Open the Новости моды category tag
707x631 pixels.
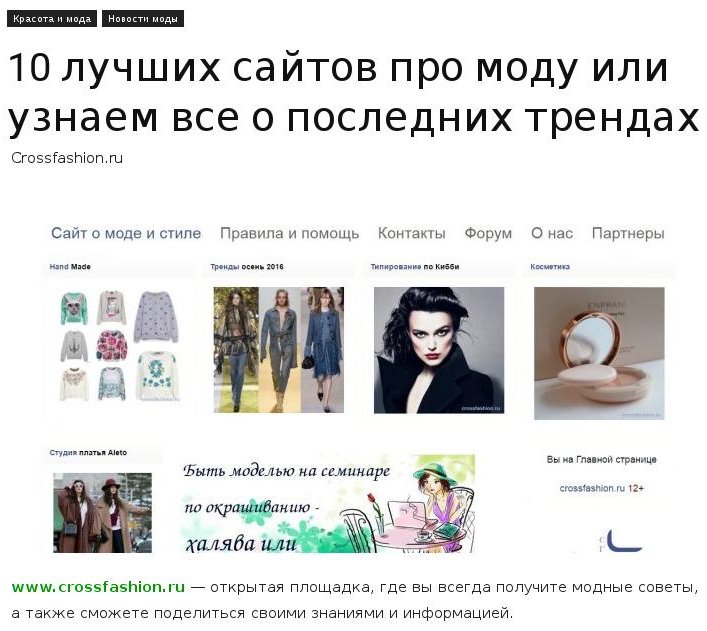(143, 19)
